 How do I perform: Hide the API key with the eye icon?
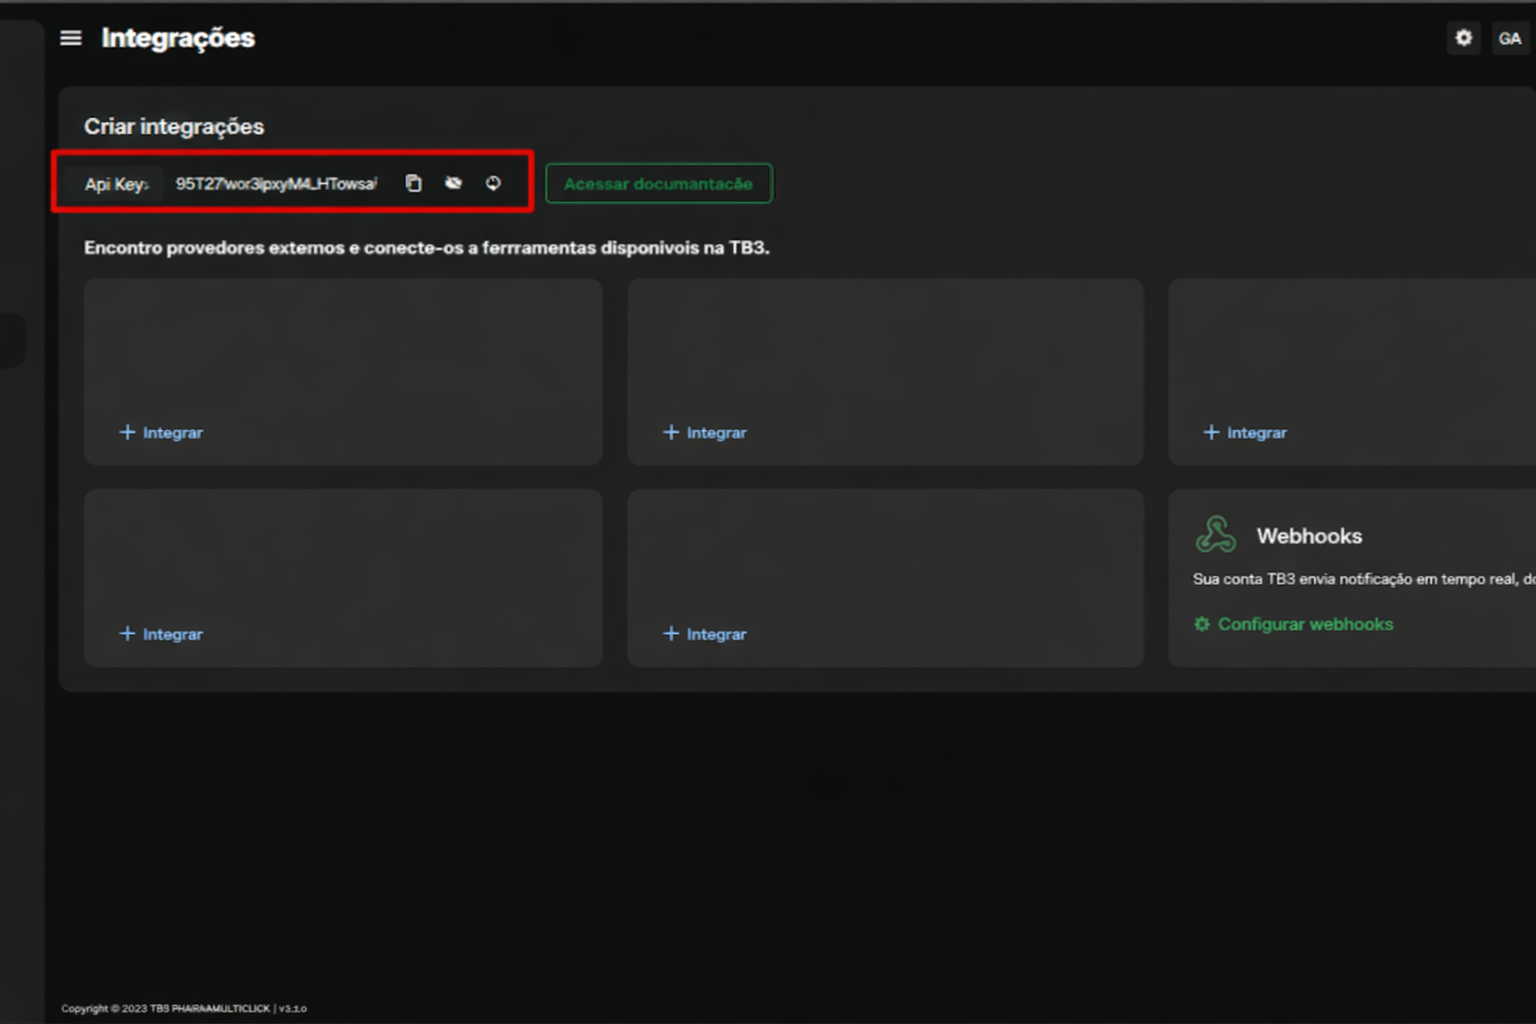453,183
